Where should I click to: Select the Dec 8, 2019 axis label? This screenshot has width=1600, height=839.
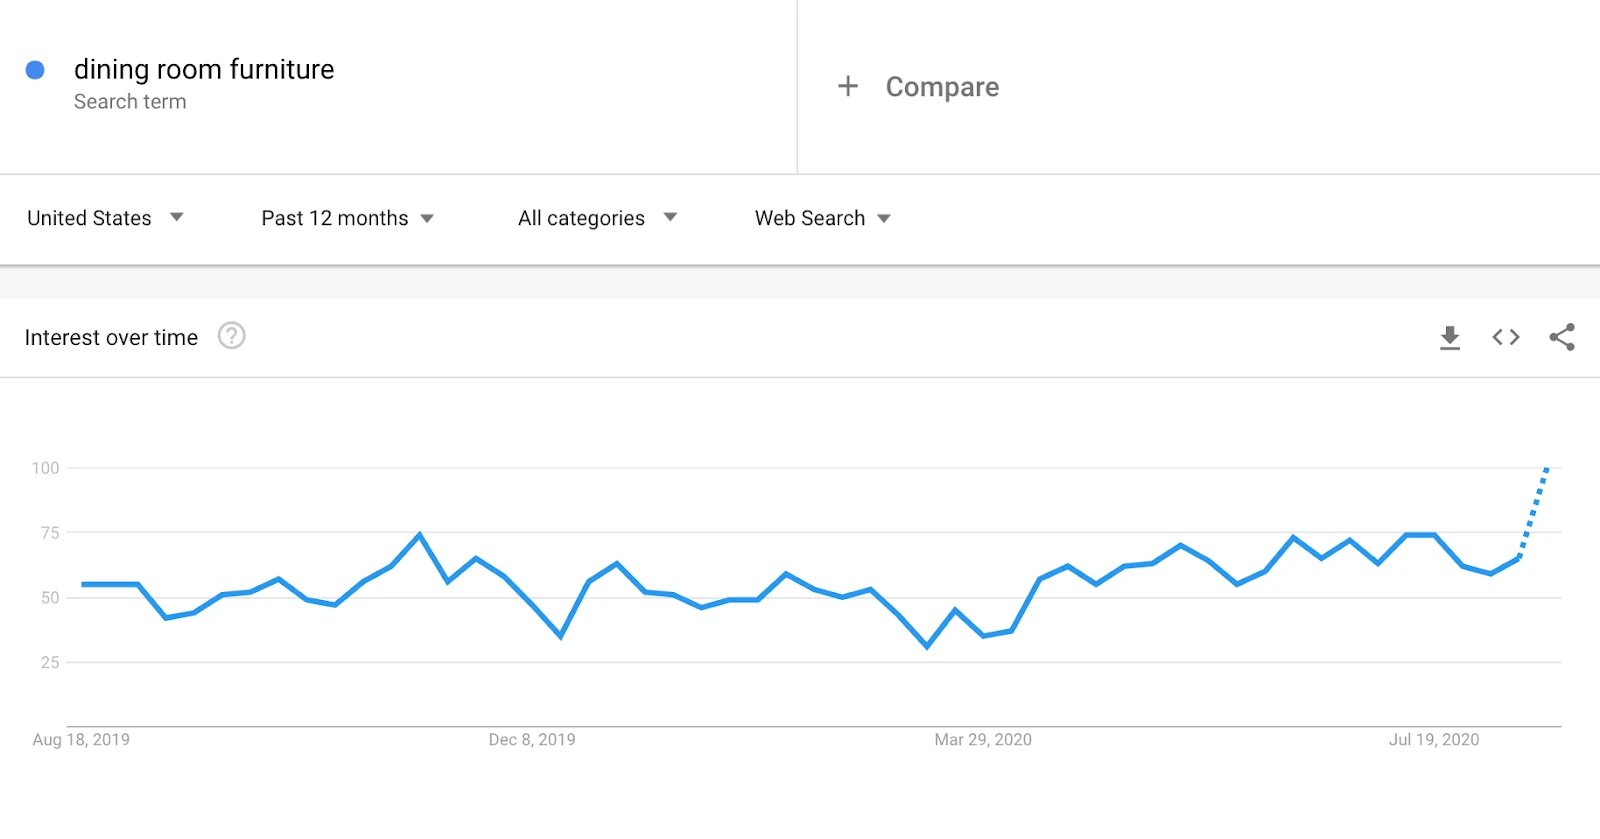point(532,740)
